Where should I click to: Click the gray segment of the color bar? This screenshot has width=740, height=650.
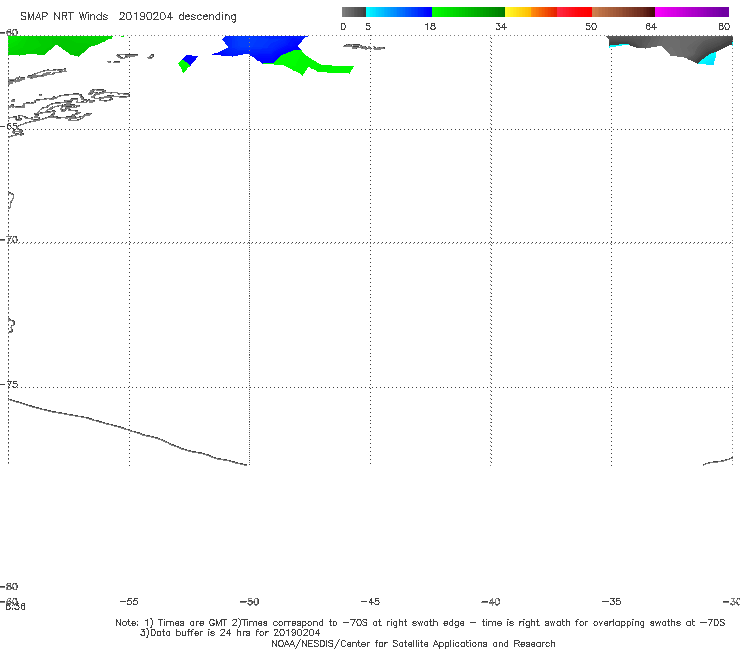click(x=354, y=12)
